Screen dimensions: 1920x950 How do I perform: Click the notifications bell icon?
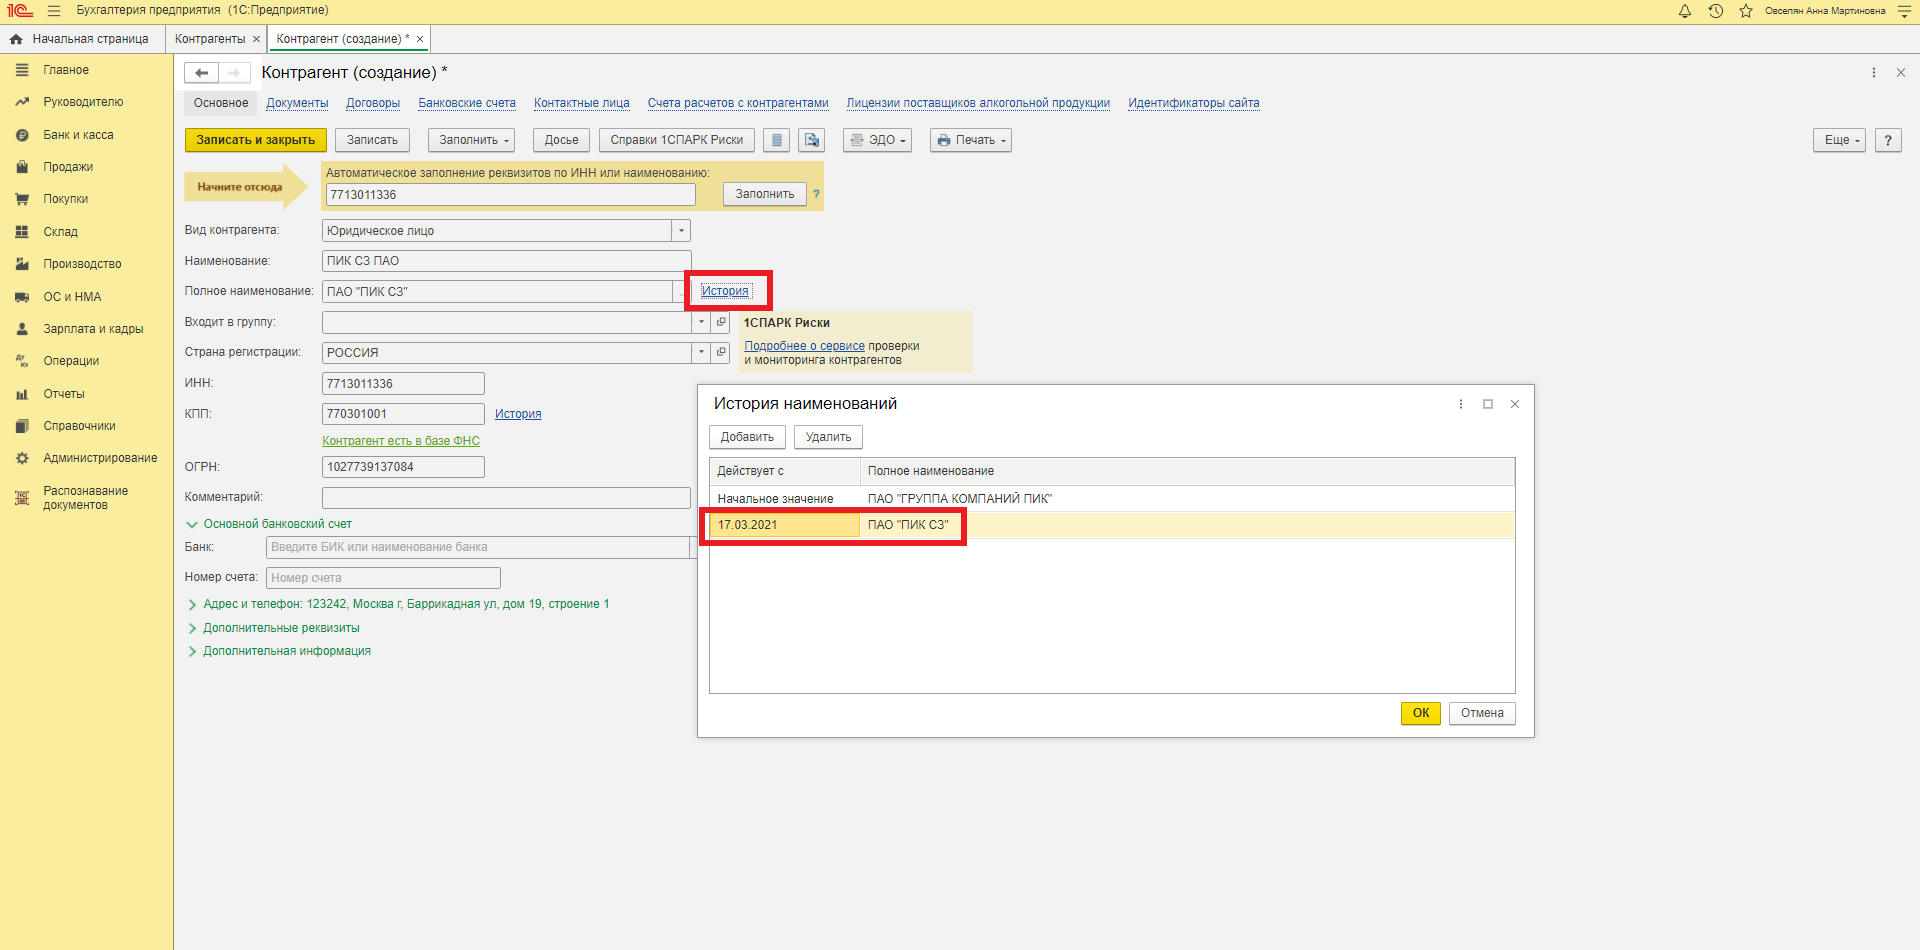click(1685, 11)
